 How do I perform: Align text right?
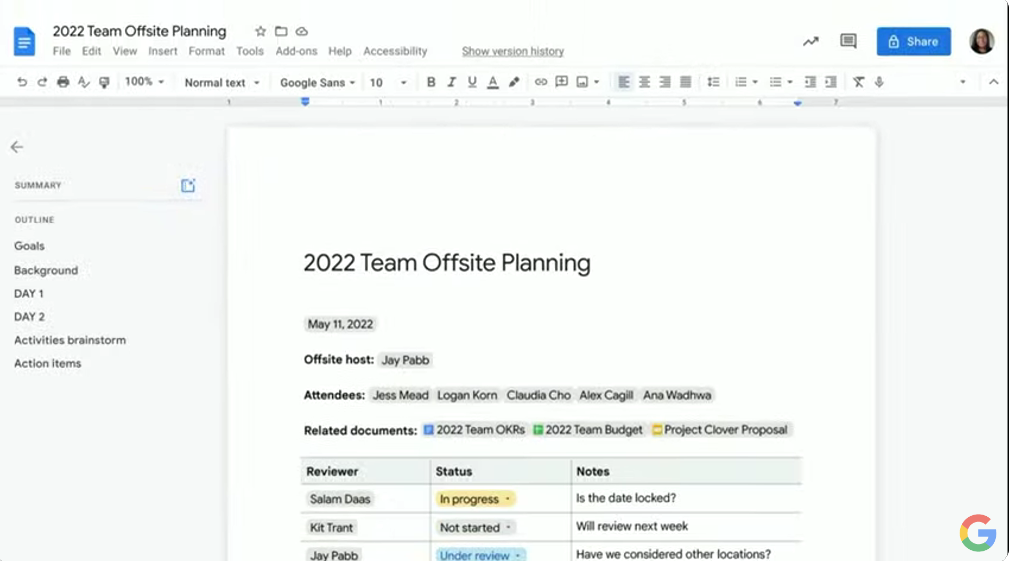point(665,82)
